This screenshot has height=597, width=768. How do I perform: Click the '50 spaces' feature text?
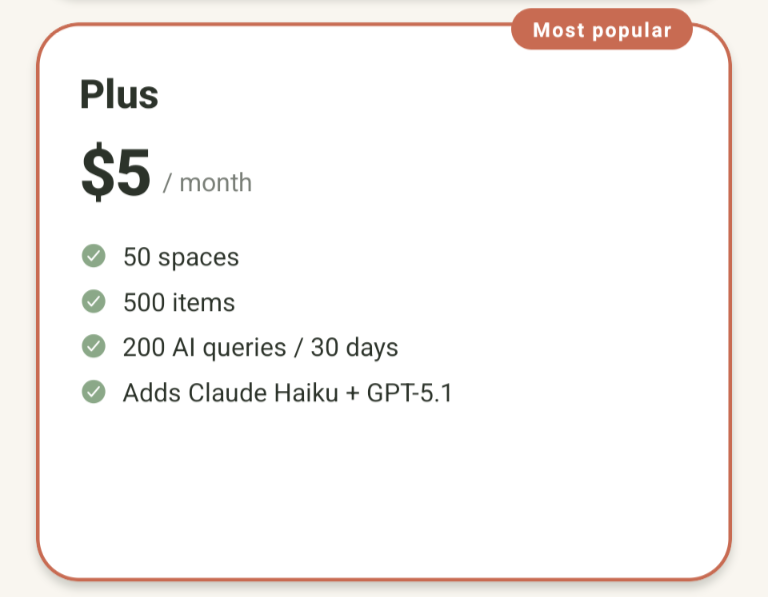click(x=180, y=257)
